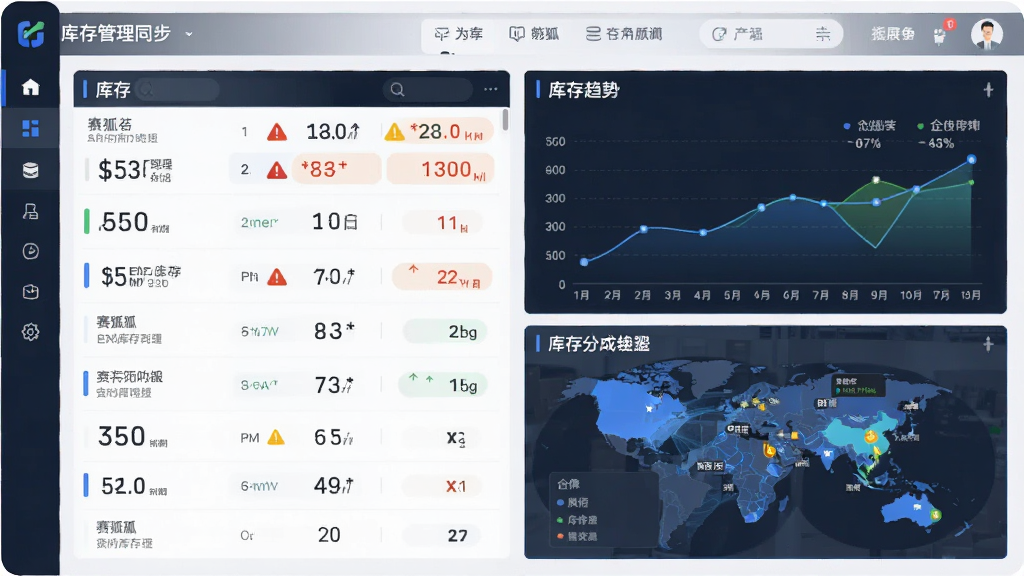Click the green 15g badge with arrows
The width and height of the screenshot is (1024, 576).
[x=443, y=385]
